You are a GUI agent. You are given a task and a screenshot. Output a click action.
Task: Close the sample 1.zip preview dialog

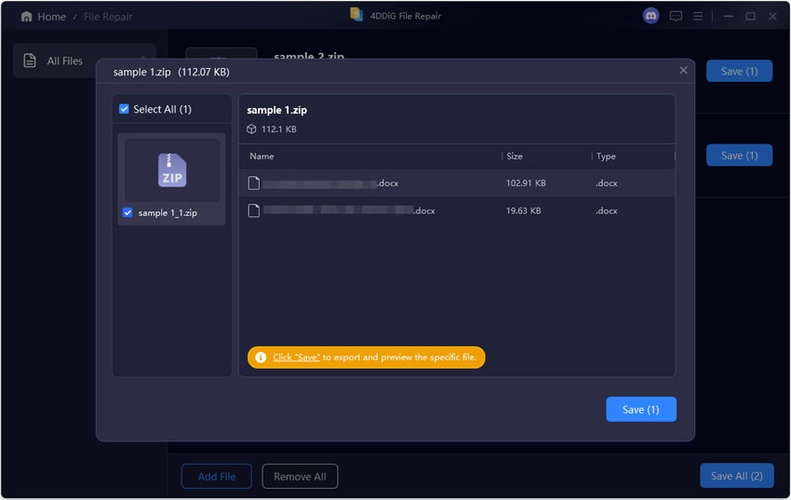[683, 70]
